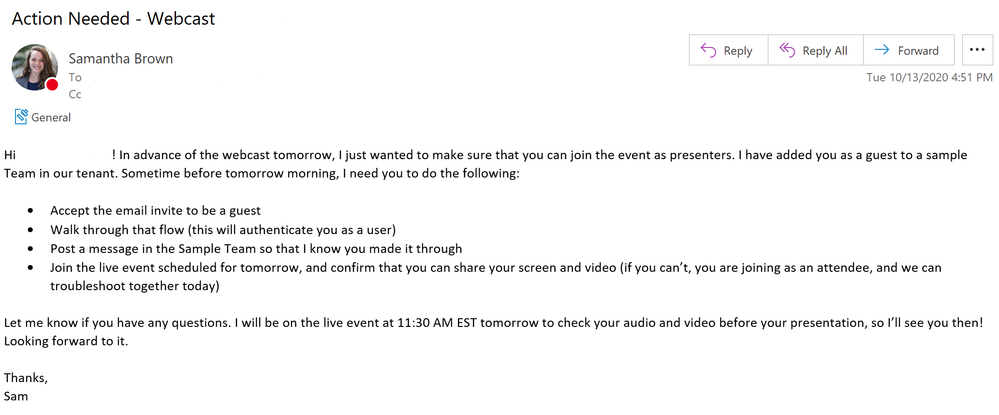
Task: Click Samantha Brown's profile photo
Action: click(x=34, y=67)
